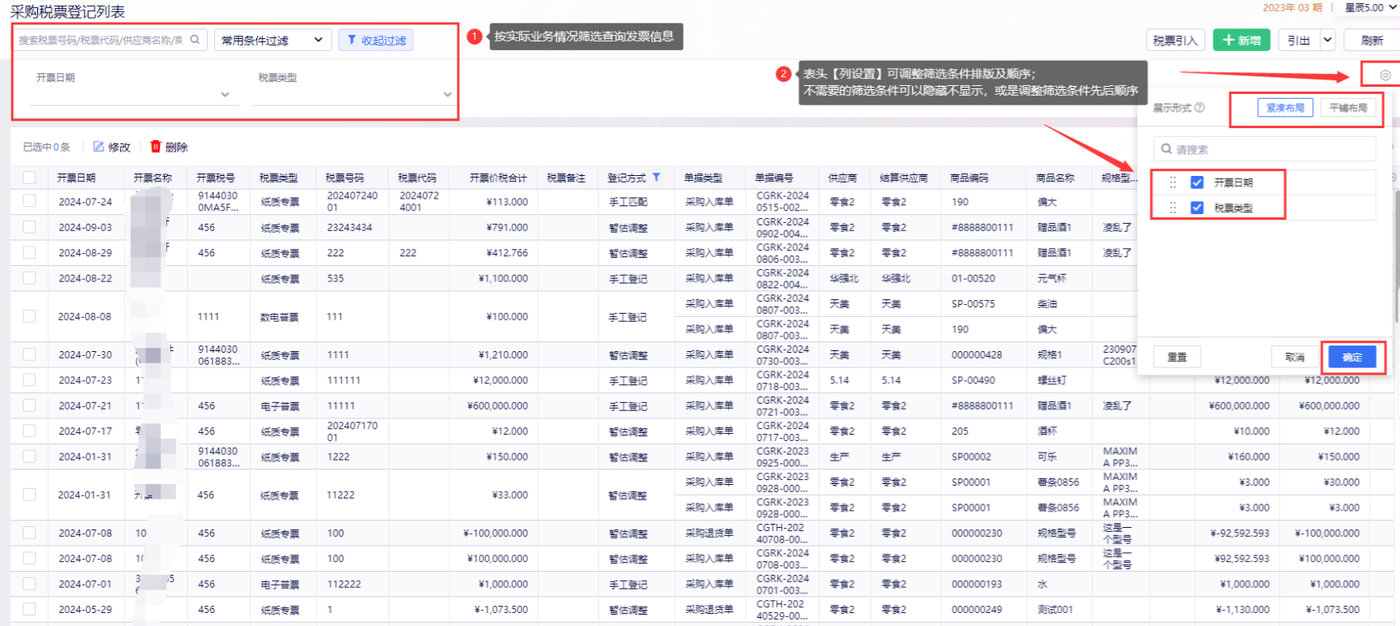Click supplier cell 华强北 in 供应商 column
Screen dimensions: 1400x626
tap(843, 278)
